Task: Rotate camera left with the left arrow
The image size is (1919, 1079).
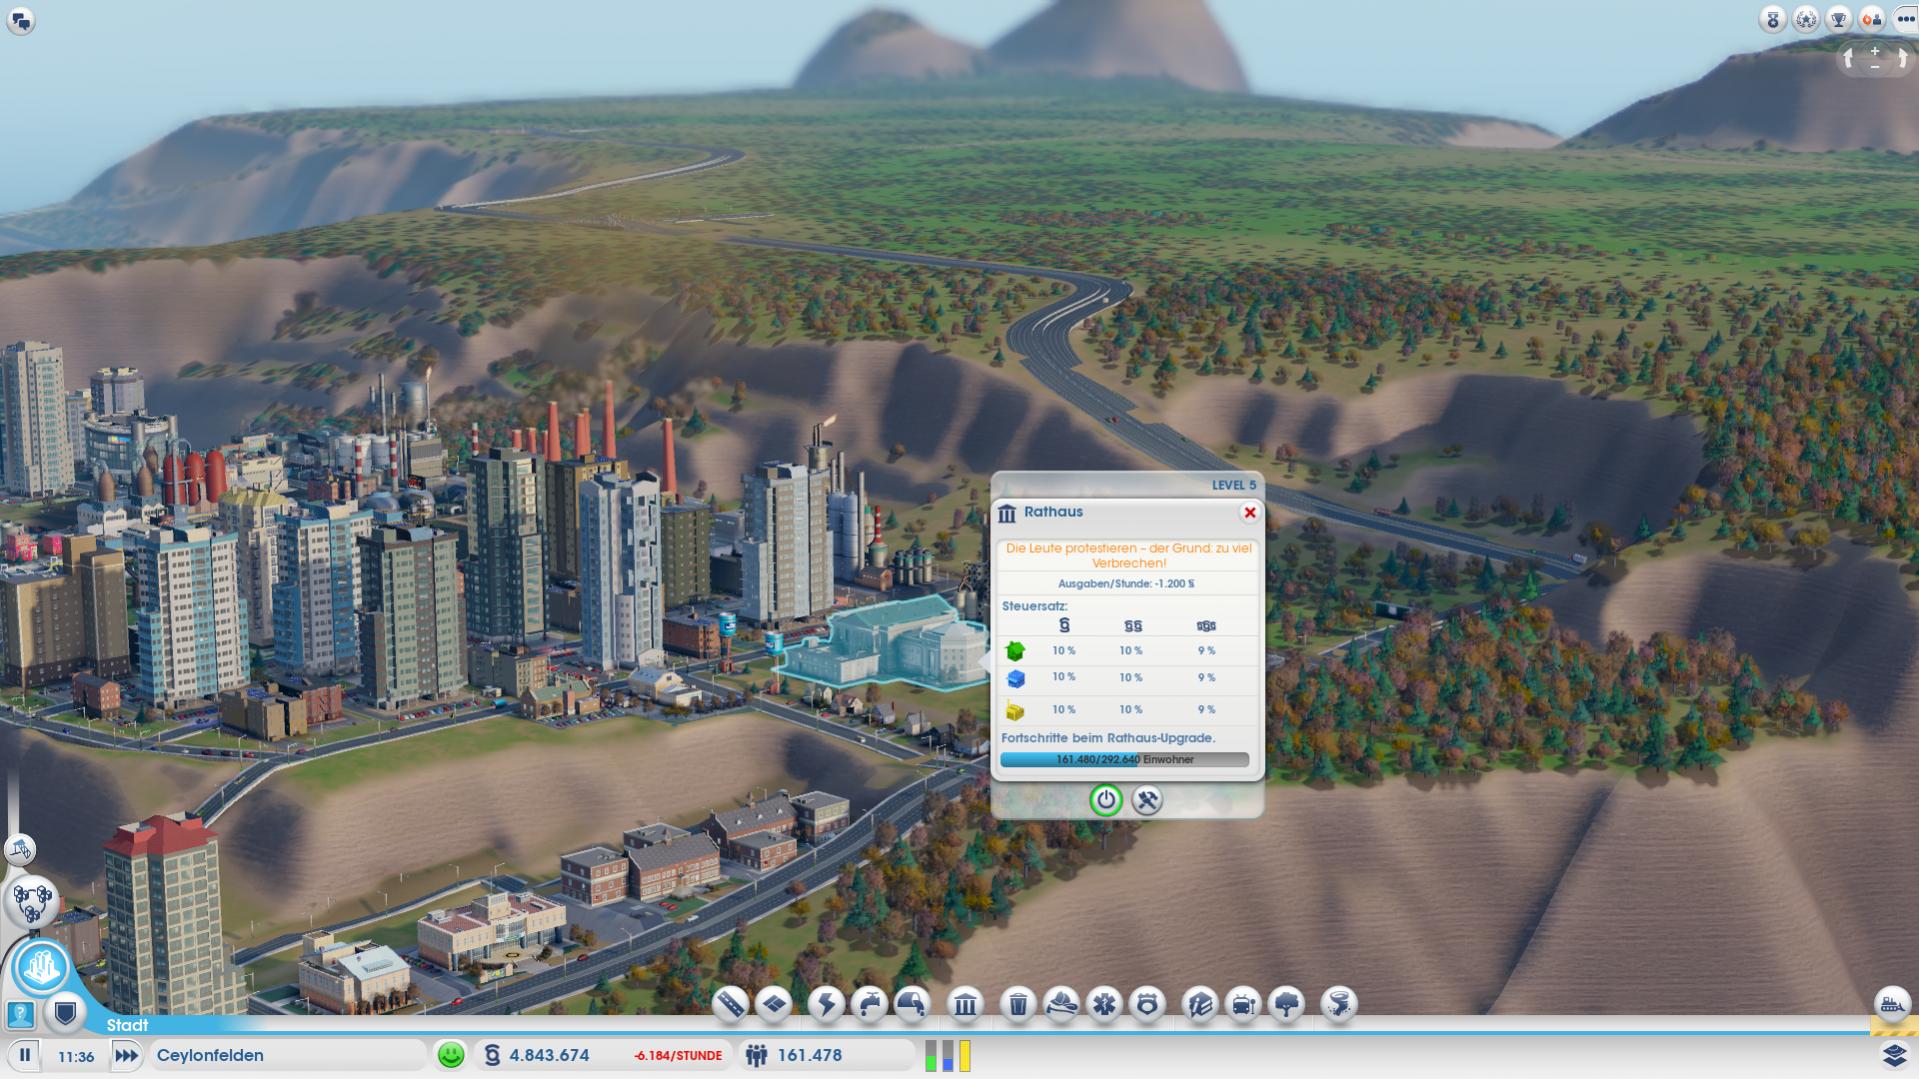Action: pos(1849,59)
